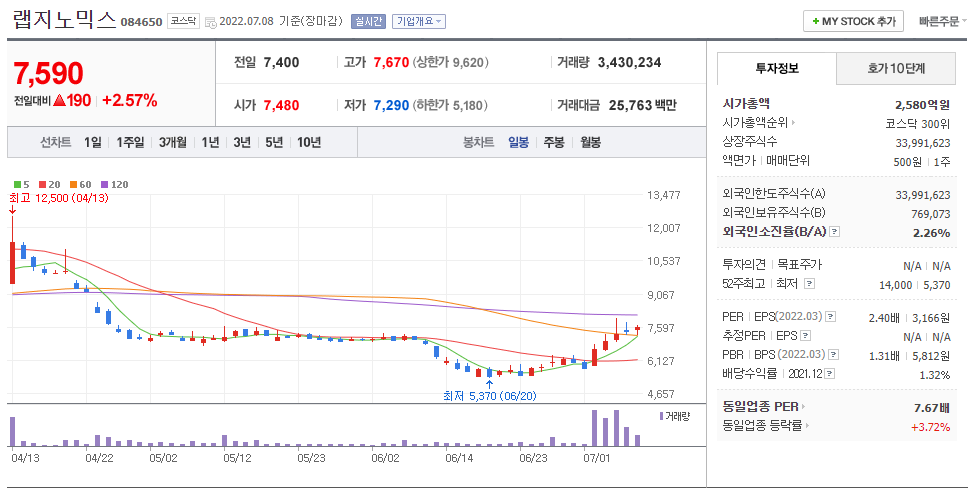Click the 거래량 value 3,430,234
This screenshot has height=488, width=978.
629,62
